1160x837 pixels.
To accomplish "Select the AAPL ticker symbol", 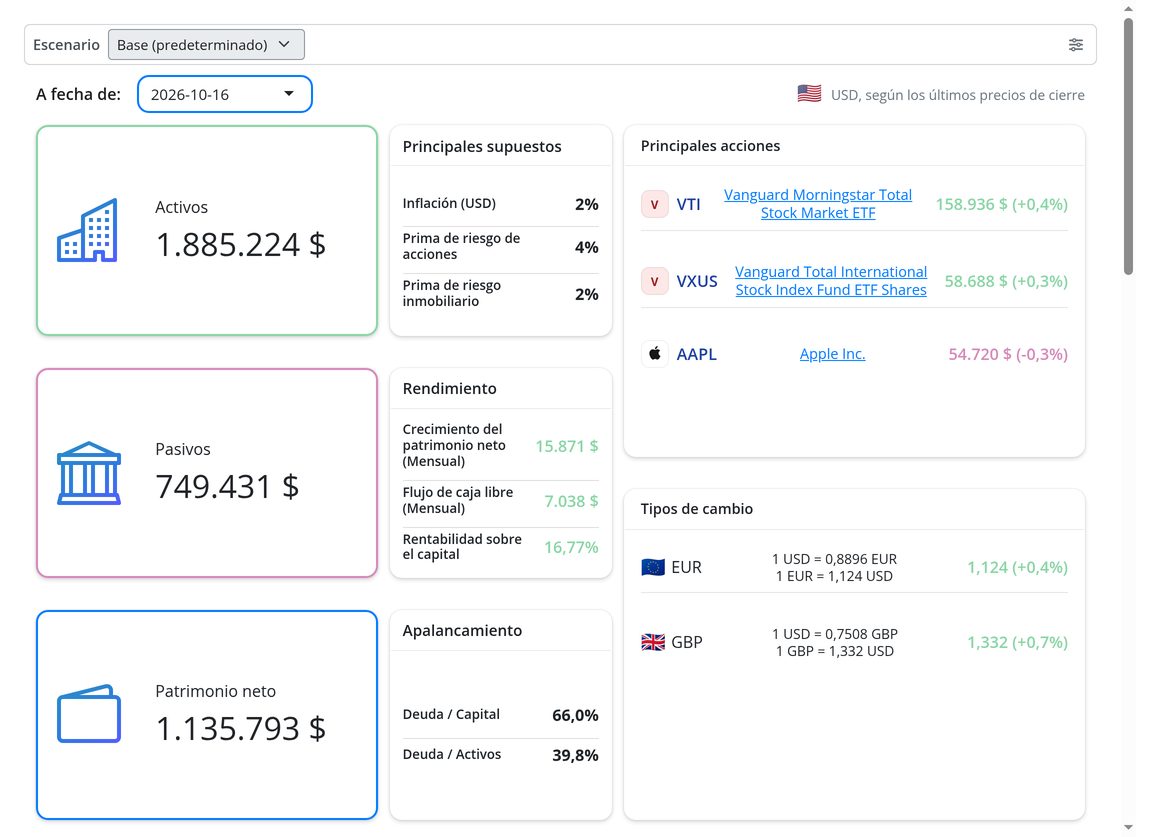I will click(x=697, y=354).
